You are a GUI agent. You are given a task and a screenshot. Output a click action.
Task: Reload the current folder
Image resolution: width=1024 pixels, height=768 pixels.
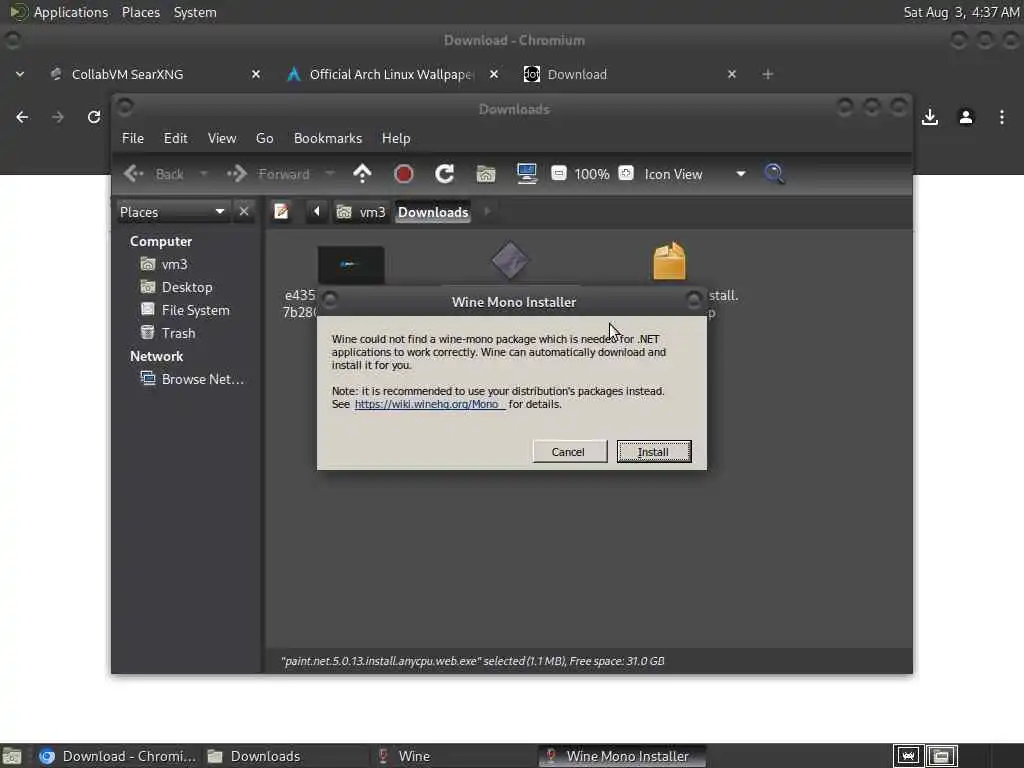tap(445, 174)
